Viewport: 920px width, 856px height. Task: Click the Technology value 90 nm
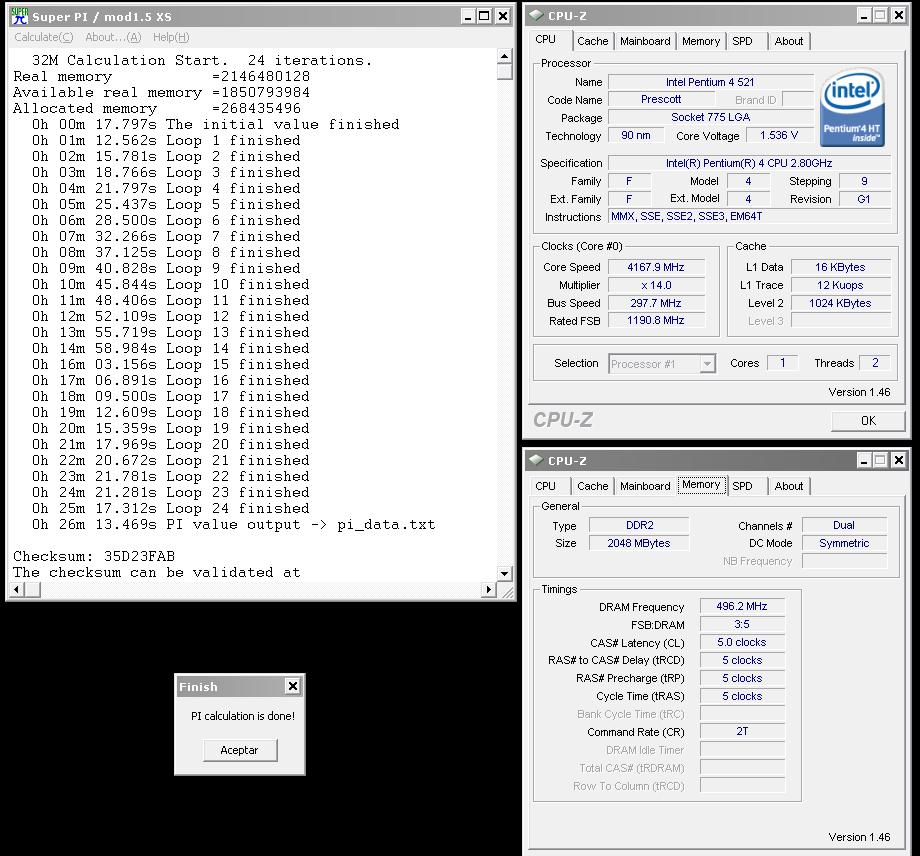[636, 136]
